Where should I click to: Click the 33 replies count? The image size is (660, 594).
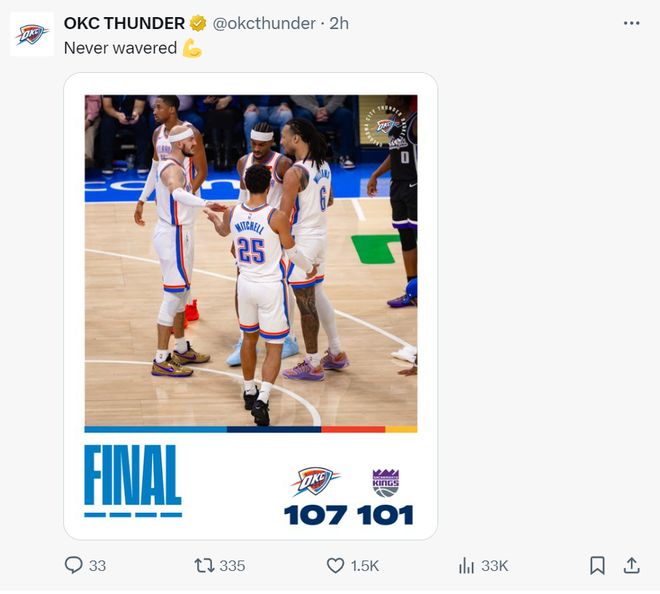click(97, 565)
